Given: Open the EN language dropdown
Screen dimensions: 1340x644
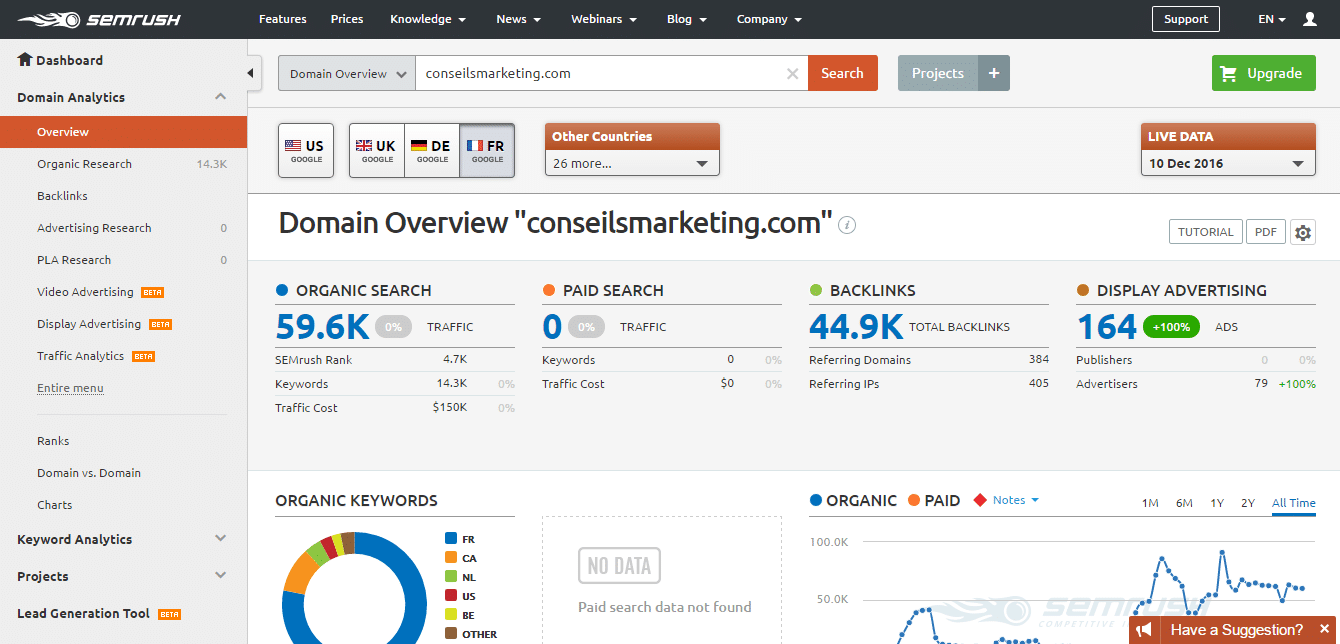Looking at the screenshot, I should coord(1272,19).
